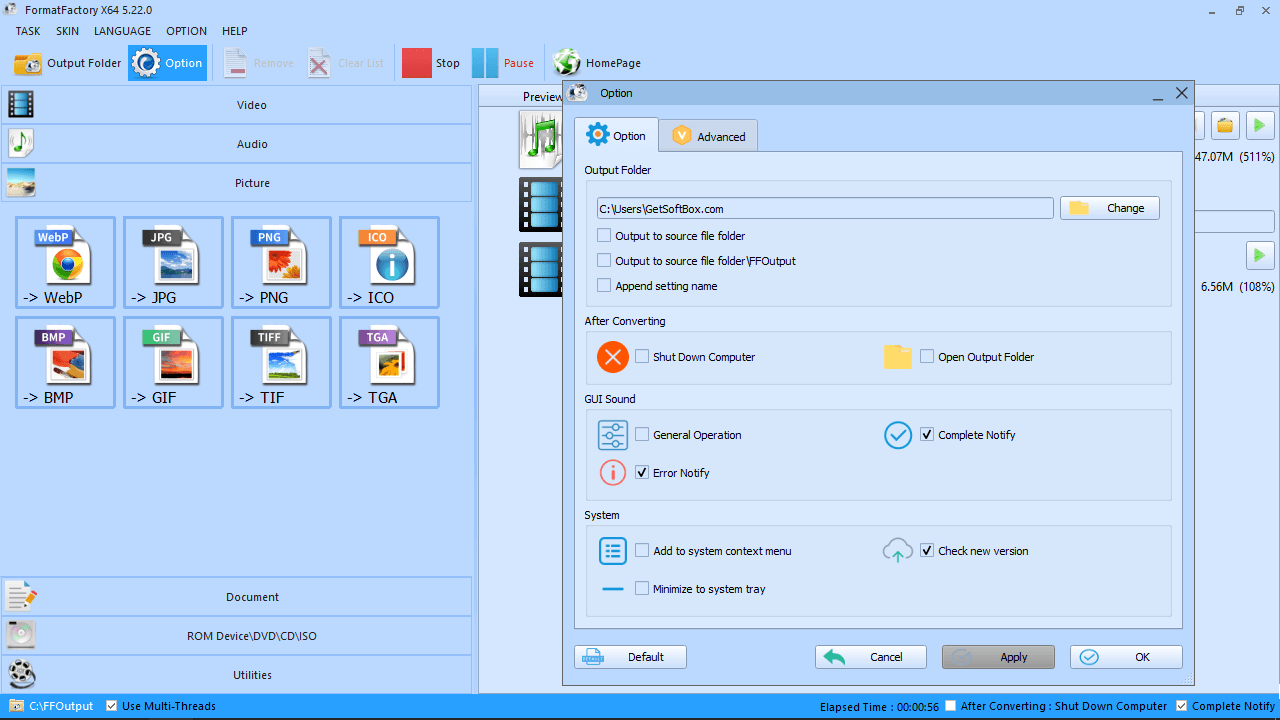
Task: Check Output to source file folder\FFOutput
Action: pyautogui.click(x=604, y=261)
